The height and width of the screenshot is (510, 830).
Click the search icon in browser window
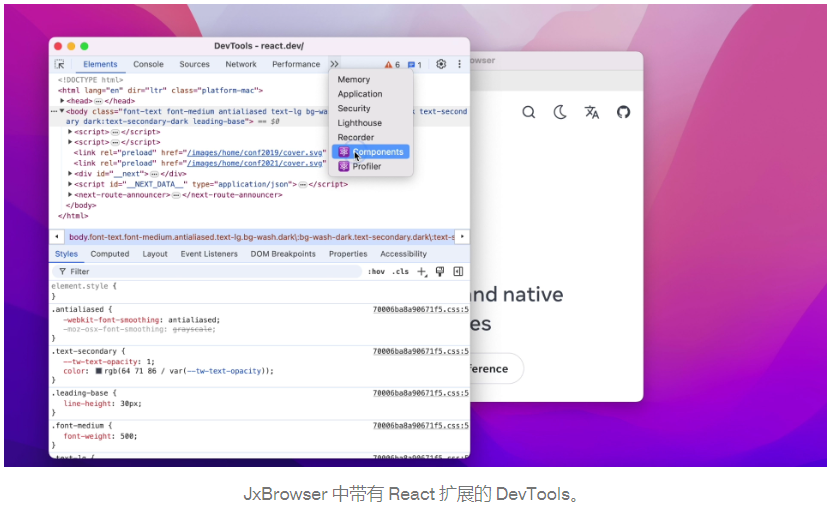coord(528,112)
